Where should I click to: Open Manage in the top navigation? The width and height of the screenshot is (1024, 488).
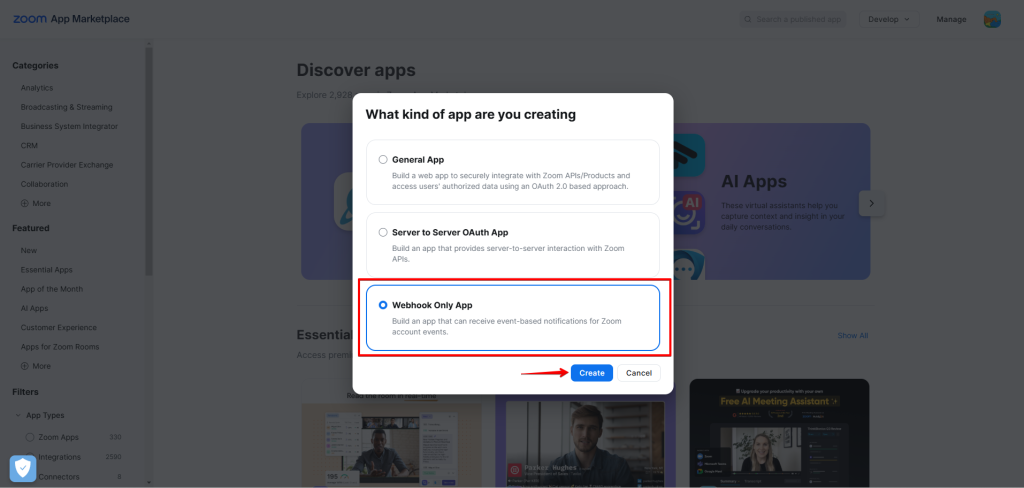tap(951, 19)
